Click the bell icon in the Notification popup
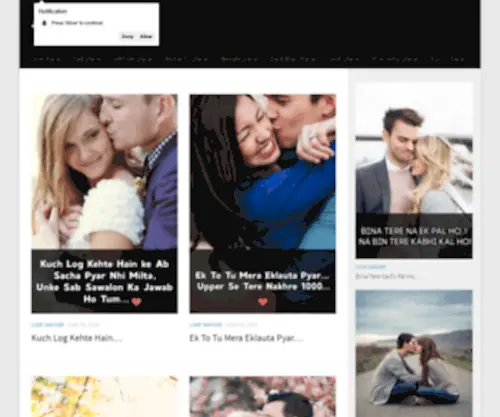Screen dimensions: 500x417 point(44,23)
